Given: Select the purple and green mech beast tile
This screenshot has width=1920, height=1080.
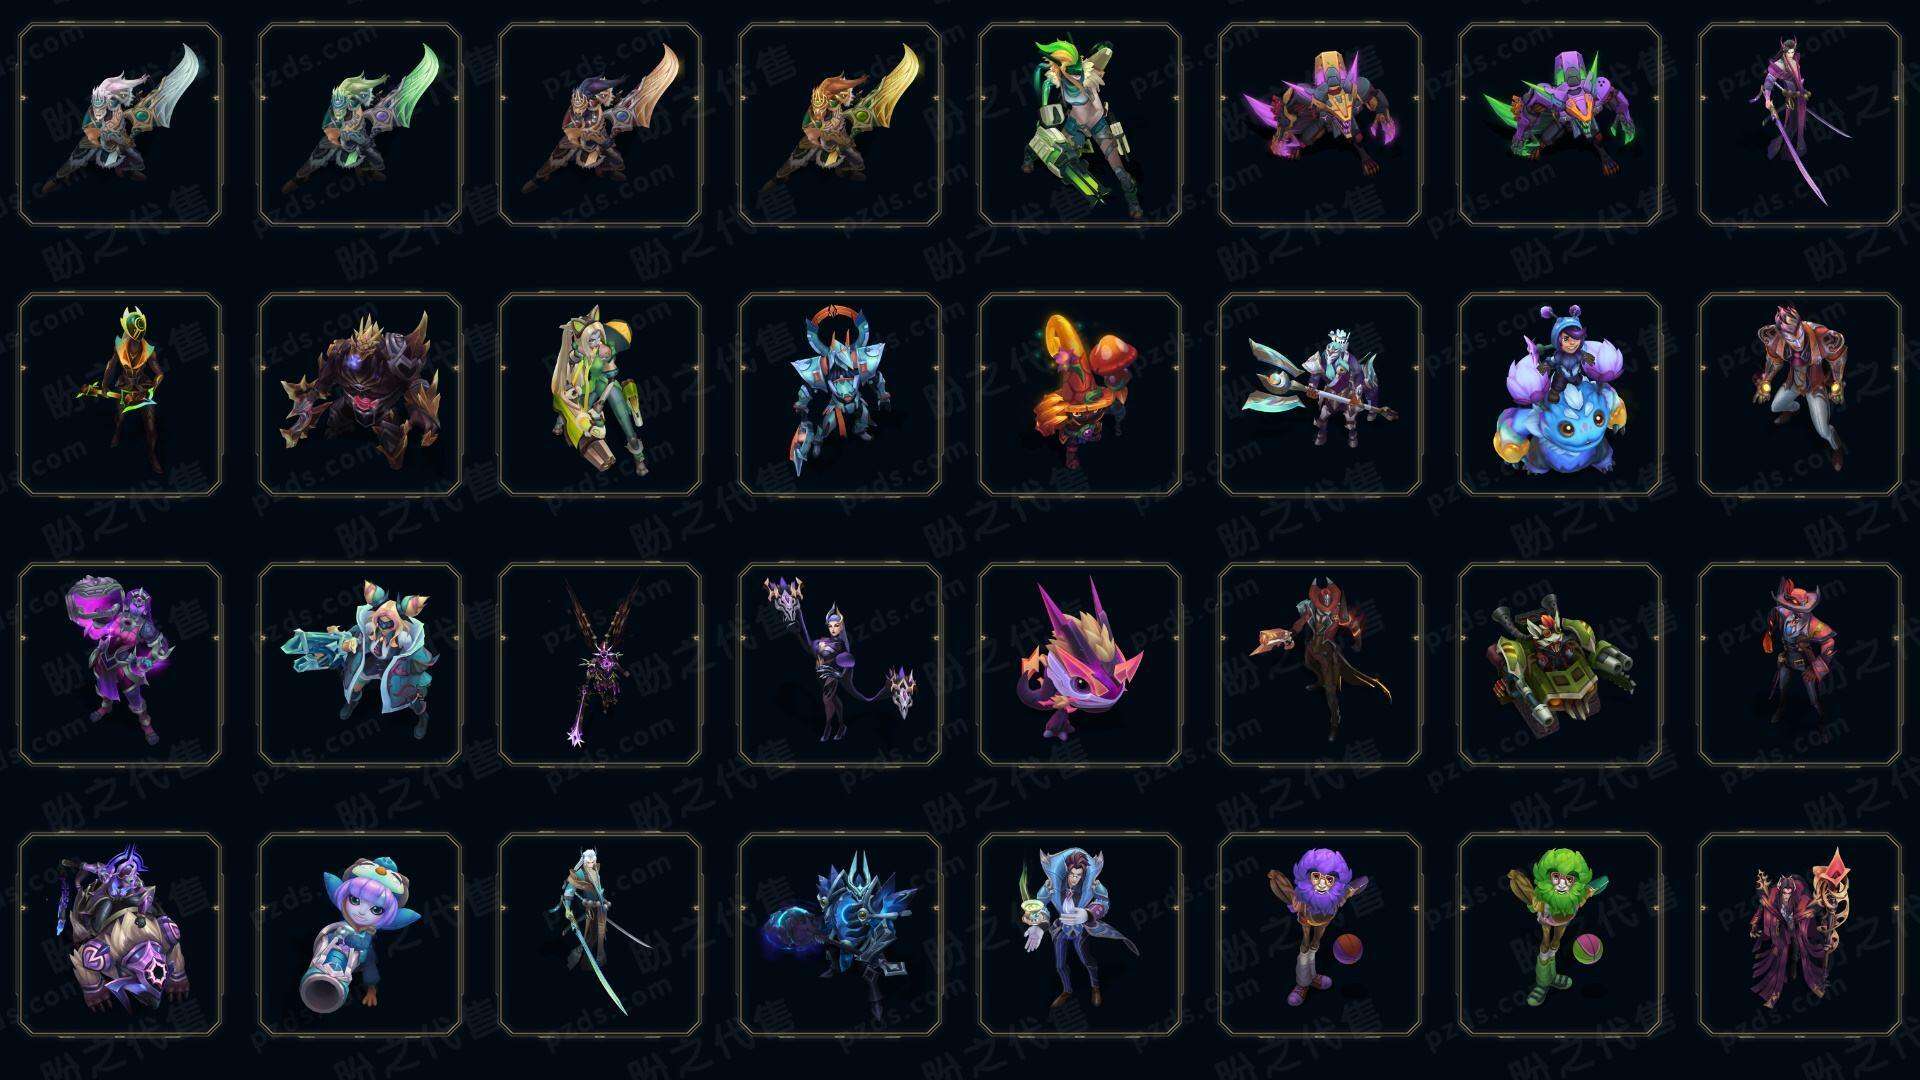Looking at the screenshot, I should tap(1560, 125).
